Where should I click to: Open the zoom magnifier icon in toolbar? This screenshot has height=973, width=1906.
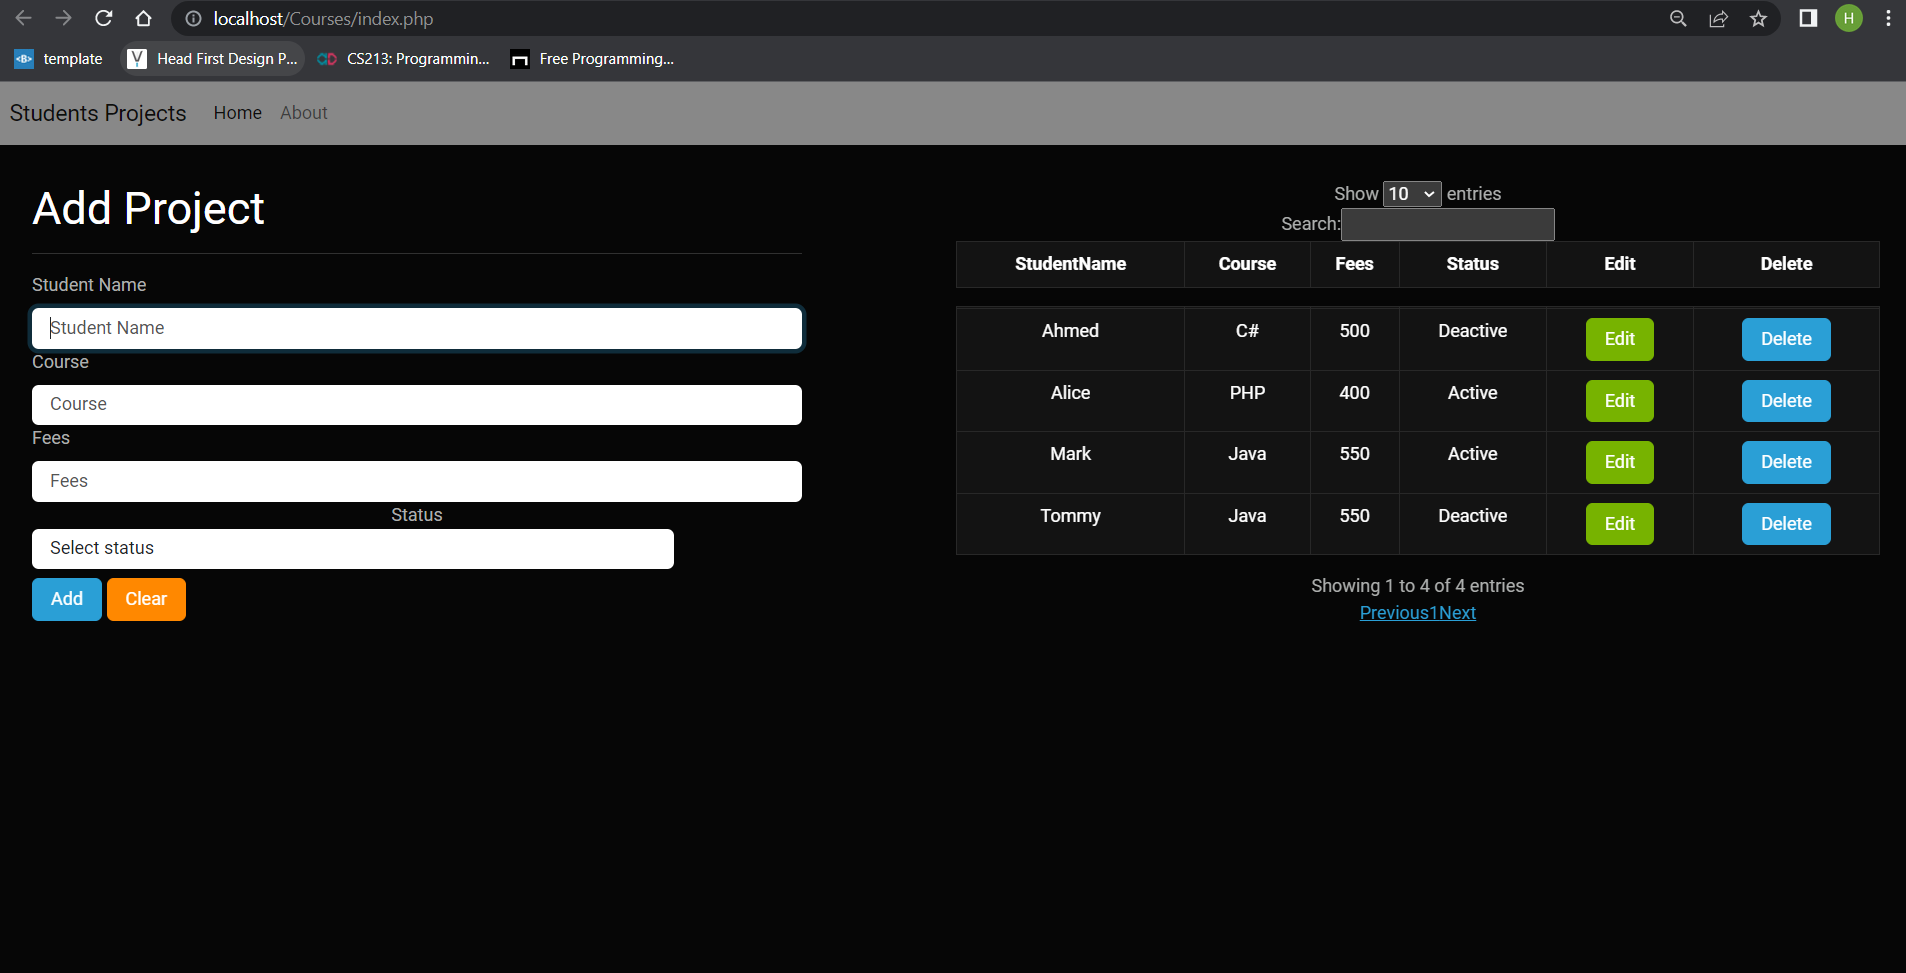tap(1678, 18)
